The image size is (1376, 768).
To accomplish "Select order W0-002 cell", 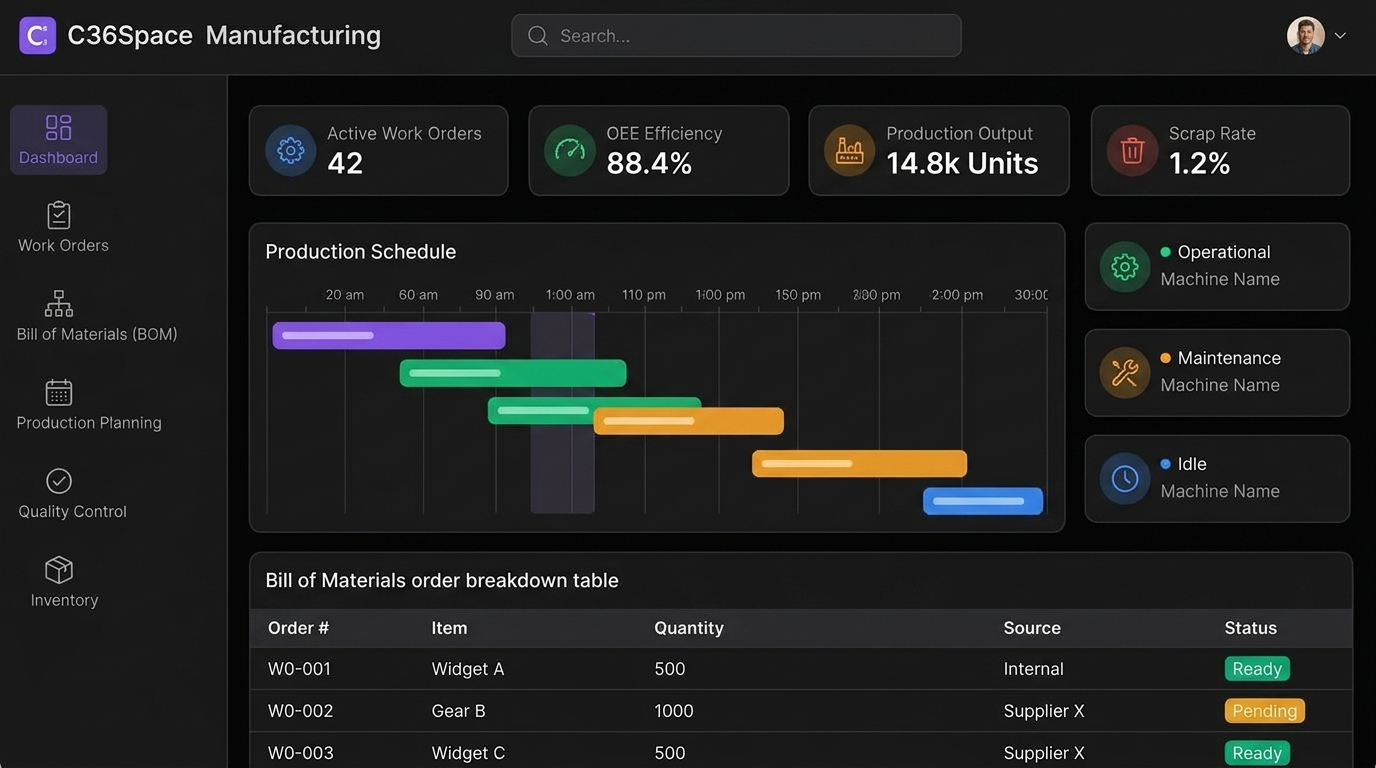I will [300, 711].
